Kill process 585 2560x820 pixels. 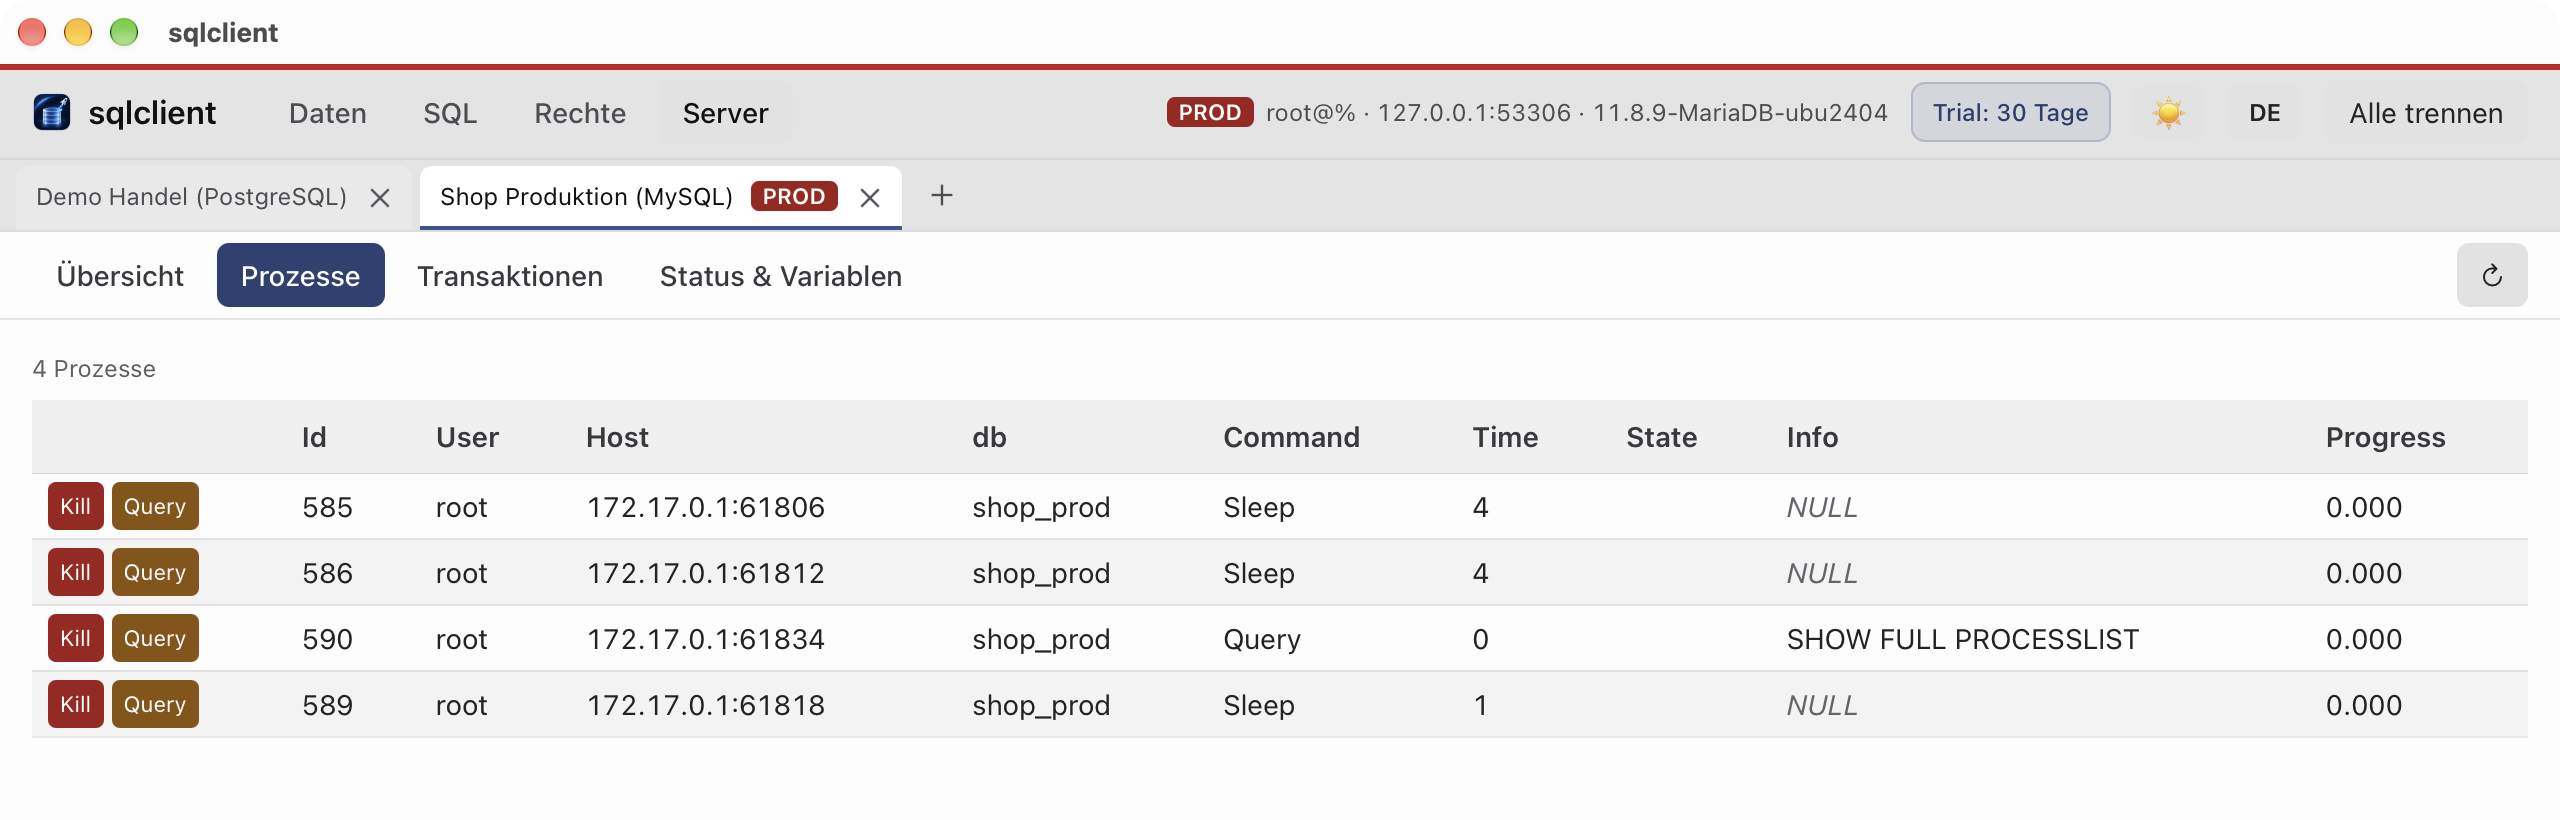75,506
